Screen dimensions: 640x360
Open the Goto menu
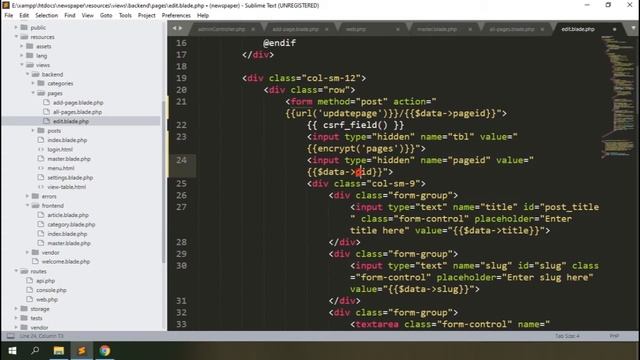click(x=106, y=16)
